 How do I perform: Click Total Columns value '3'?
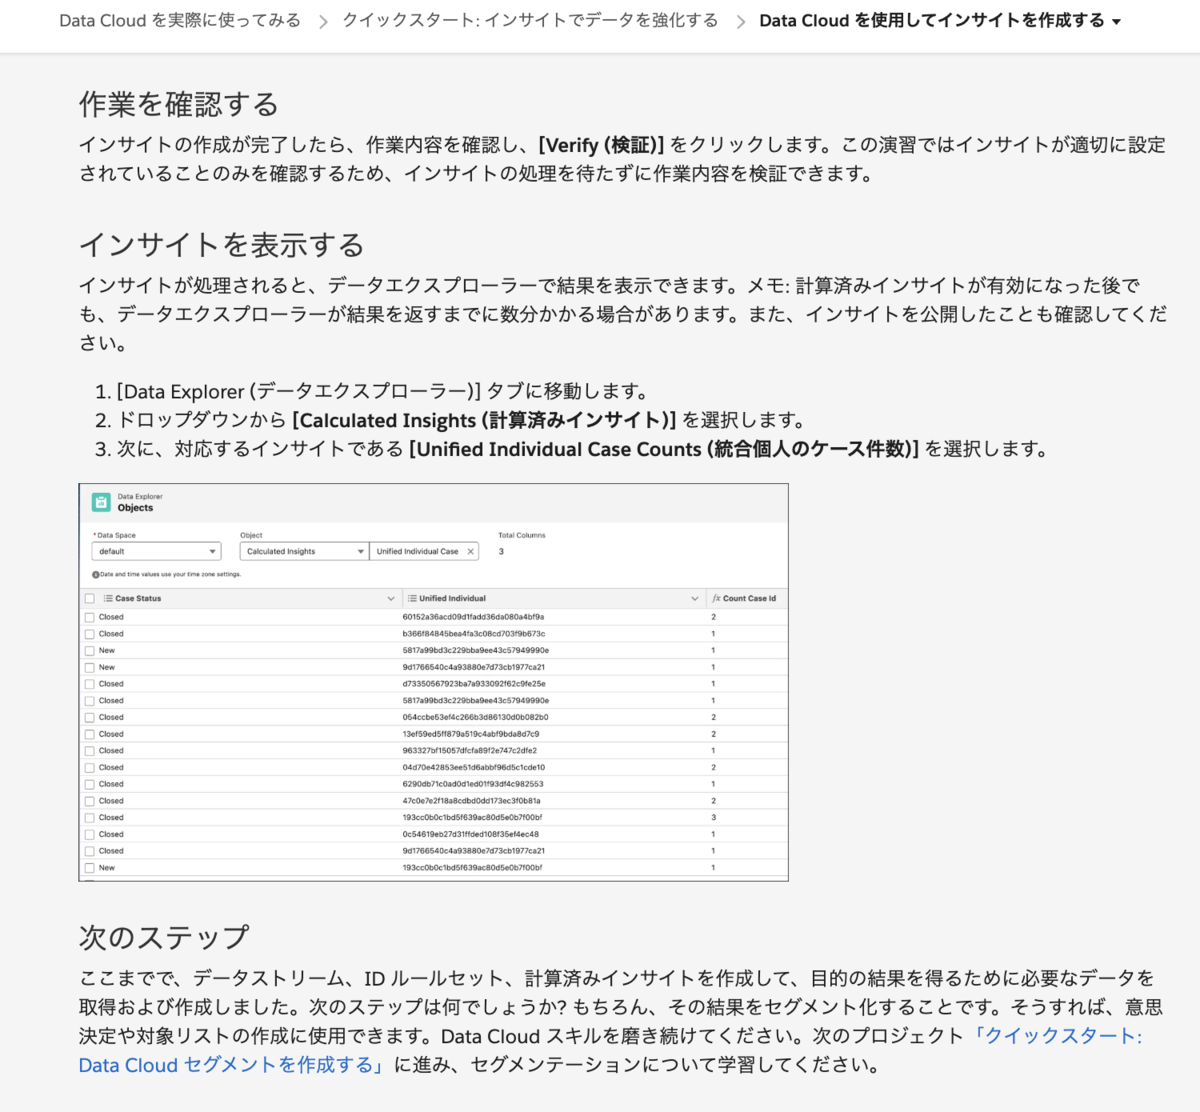(501, 551)
